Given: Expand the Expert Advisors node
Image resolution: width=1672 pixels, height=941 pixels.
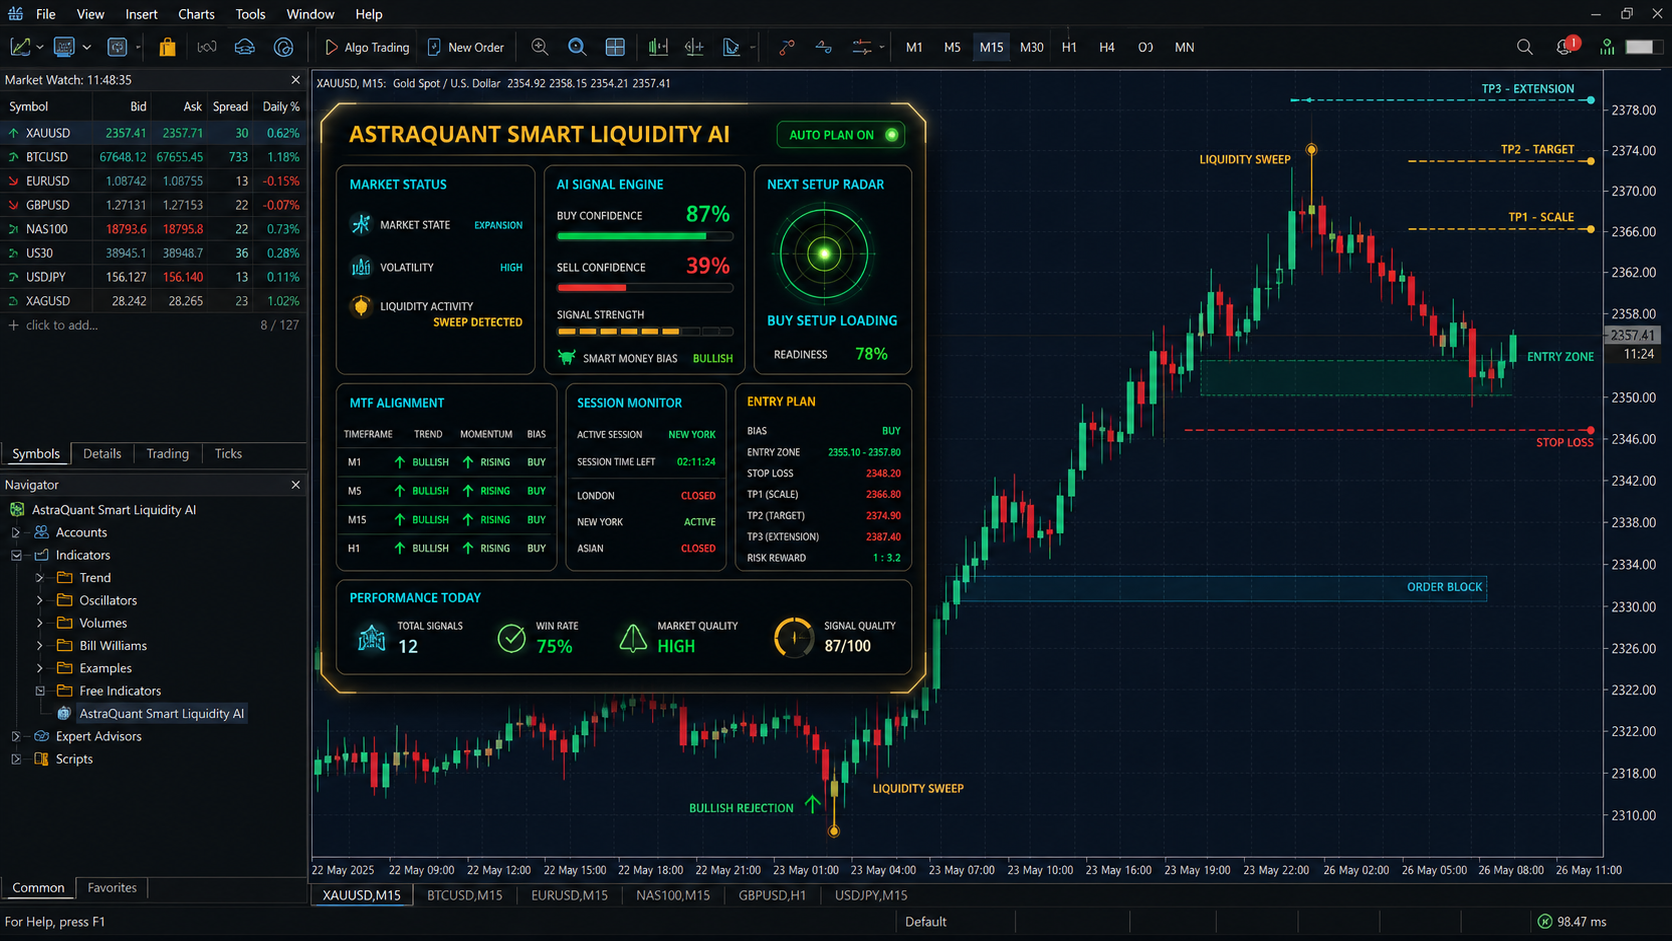Looking at the screenshot, I should [16, 736].
